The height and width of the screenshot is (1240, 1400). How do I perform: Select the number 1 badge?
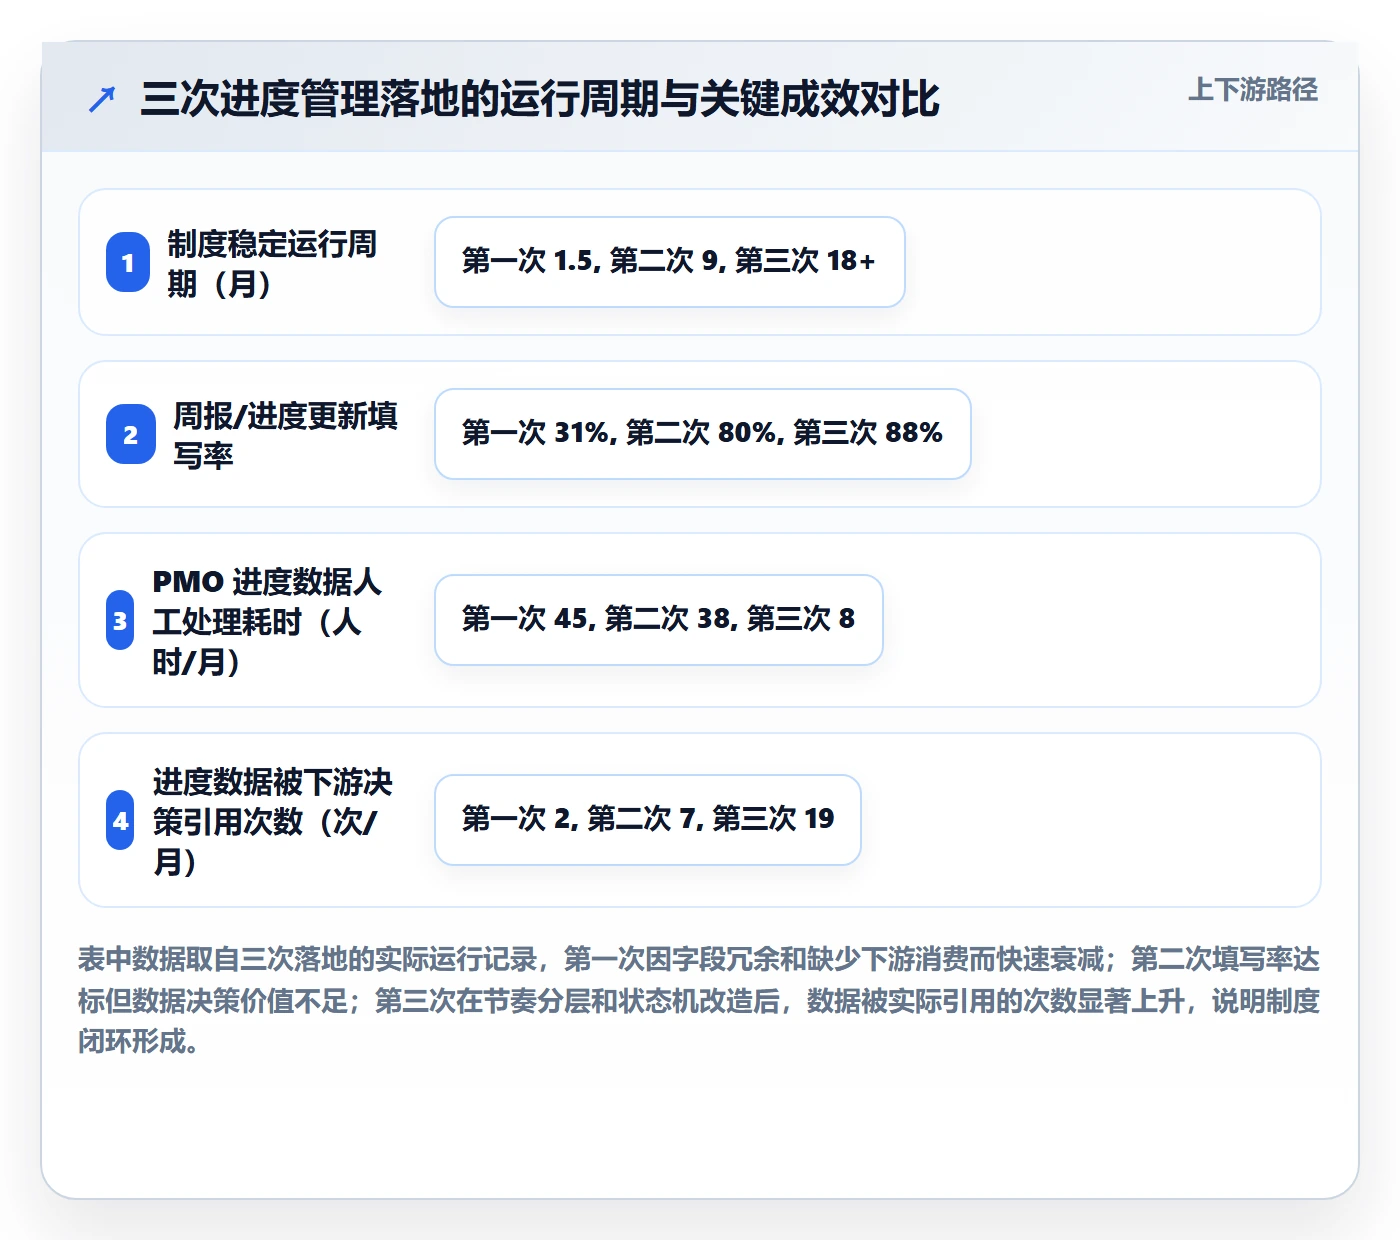click(128, 262)
